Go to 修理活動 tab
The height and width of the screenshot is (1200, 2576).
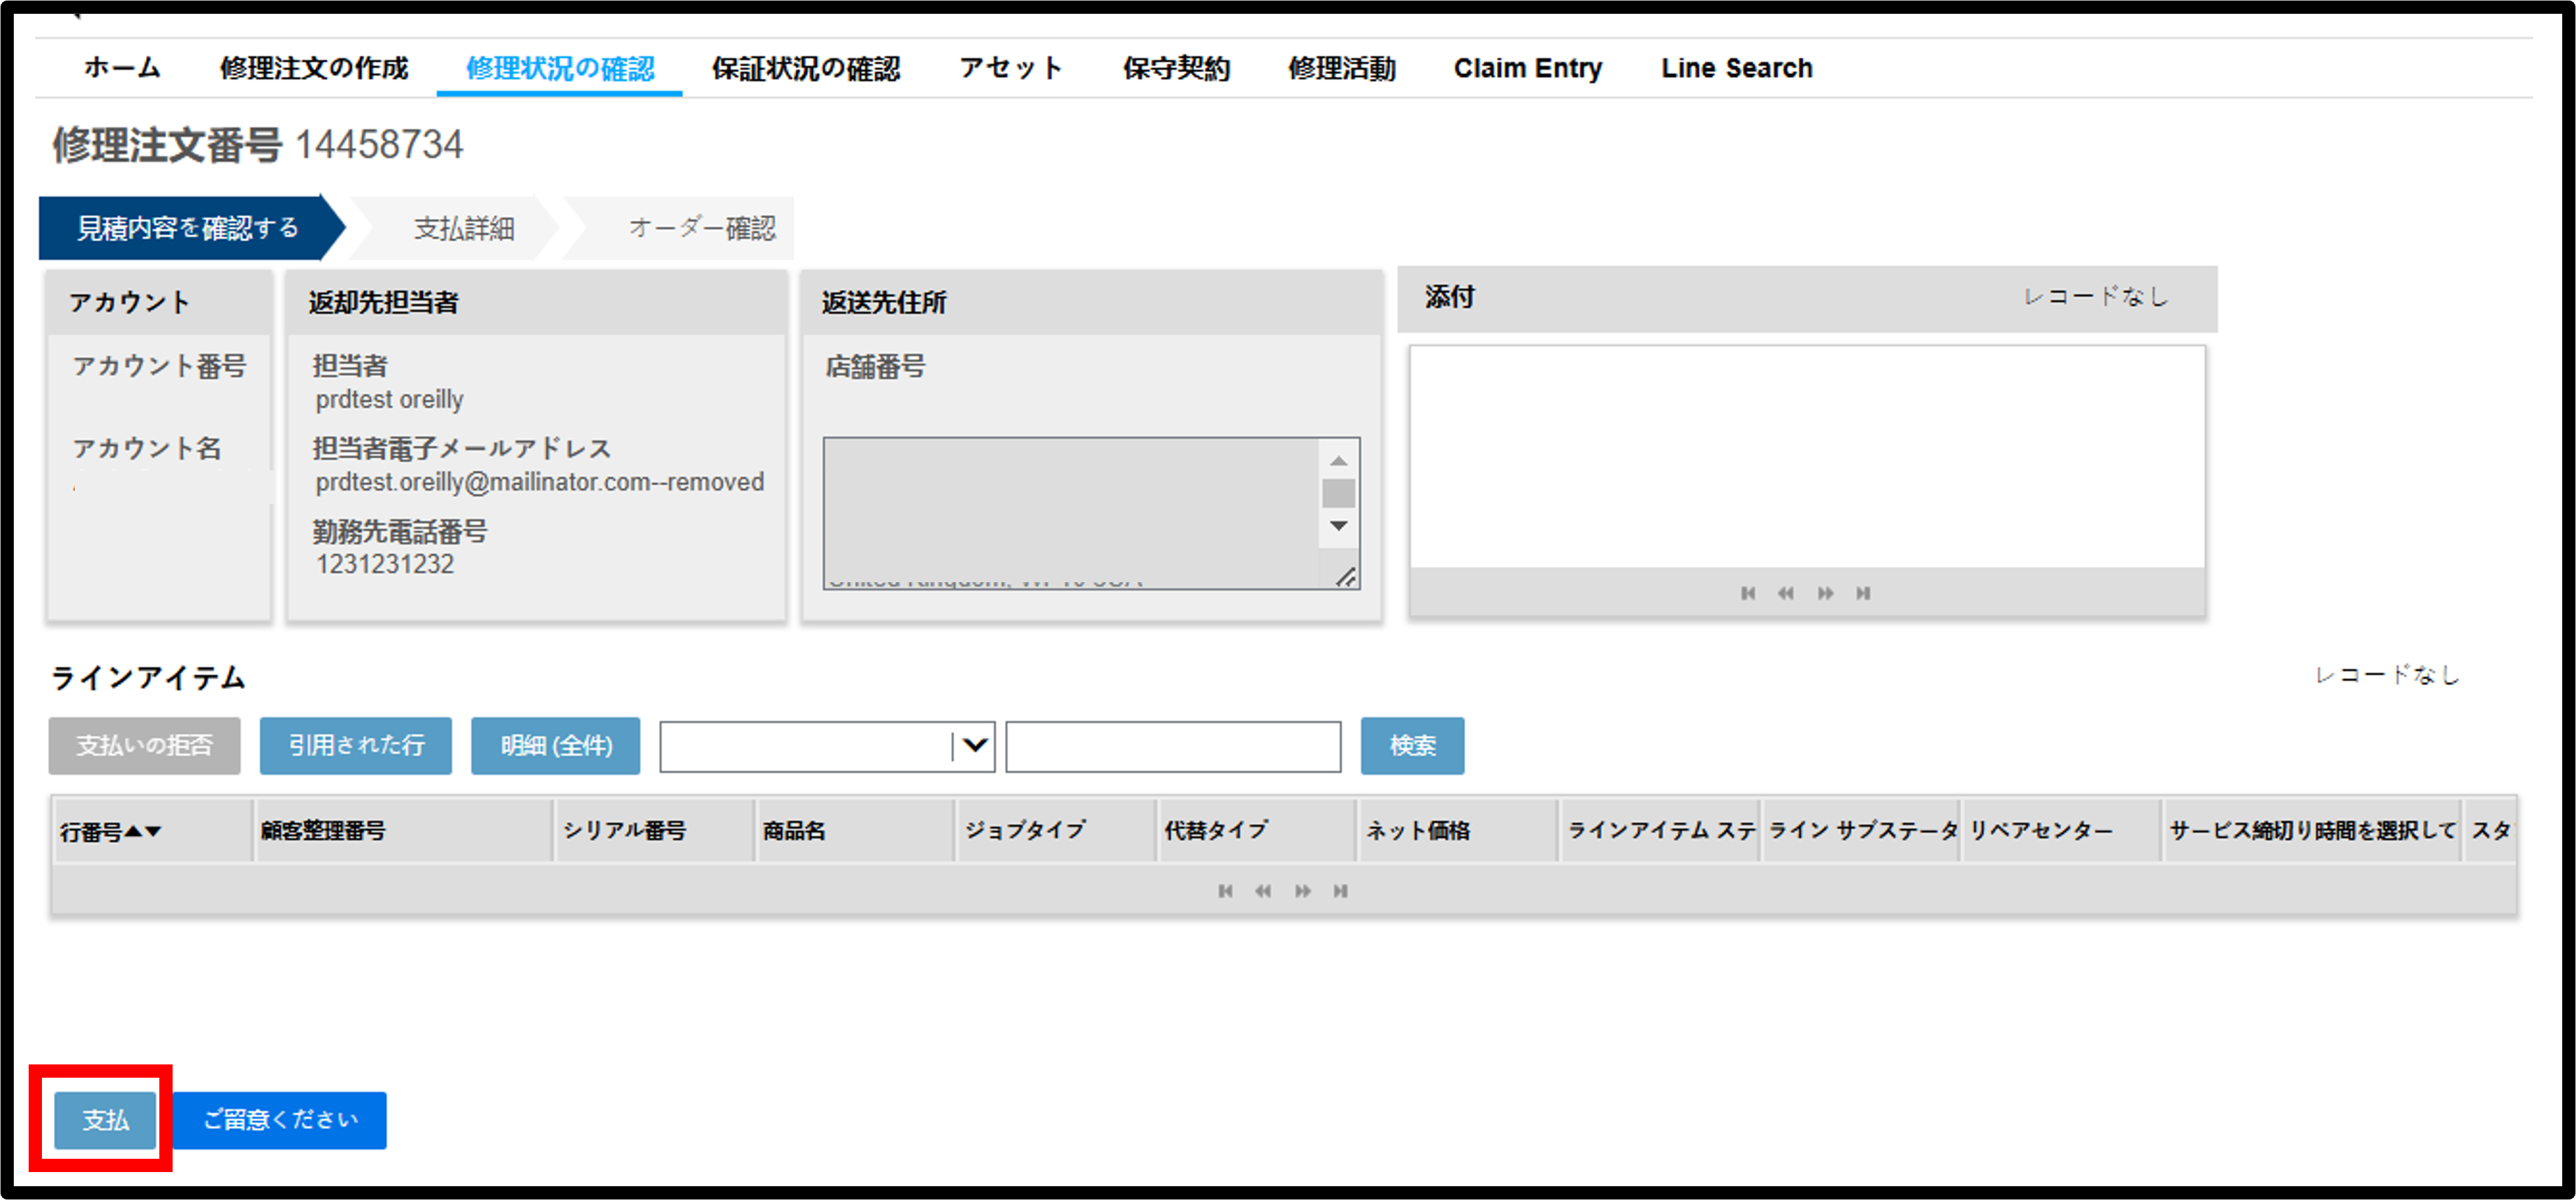(x=1341, y=68)
